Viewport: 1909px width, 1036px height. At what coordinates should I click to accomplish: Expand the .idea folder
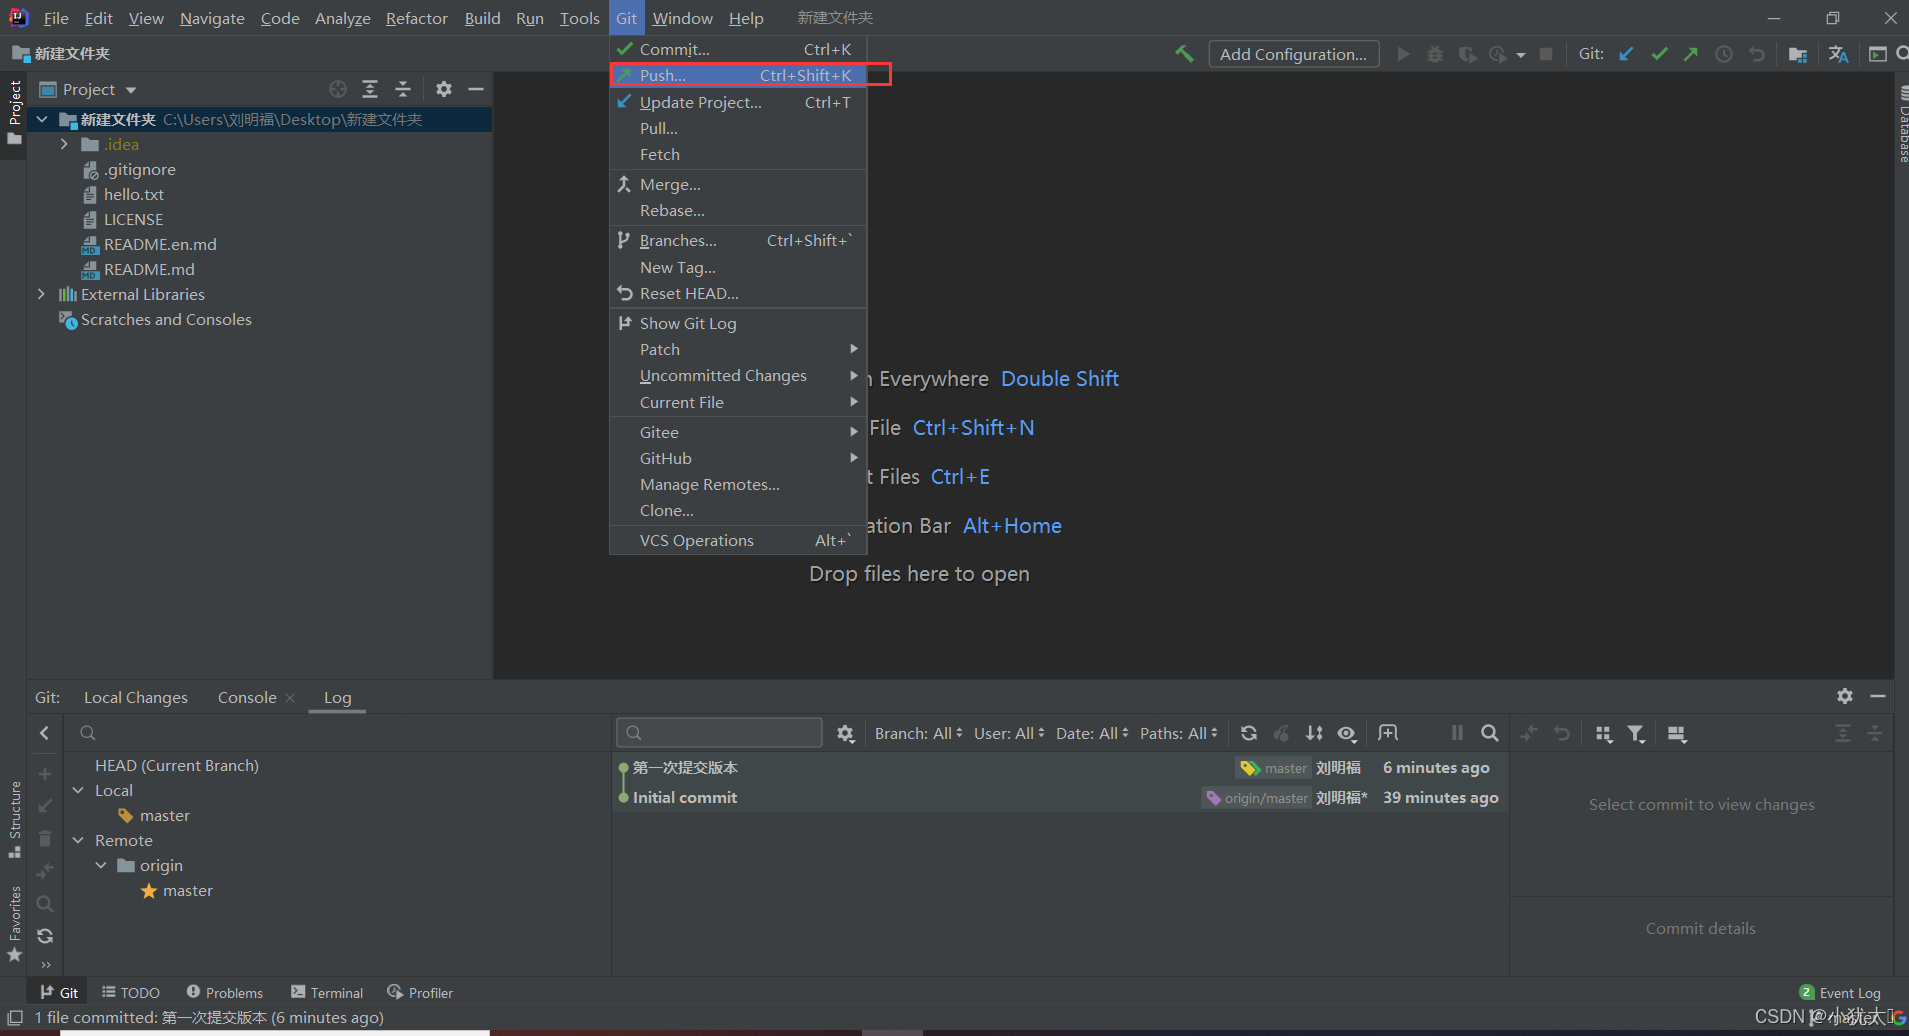[x=64, y=144]
